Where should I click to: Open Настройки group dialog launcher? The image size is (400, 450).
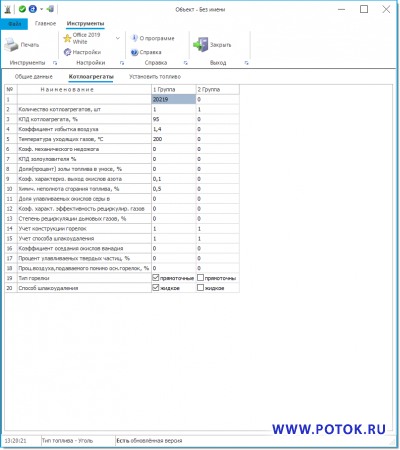(122, 63)
